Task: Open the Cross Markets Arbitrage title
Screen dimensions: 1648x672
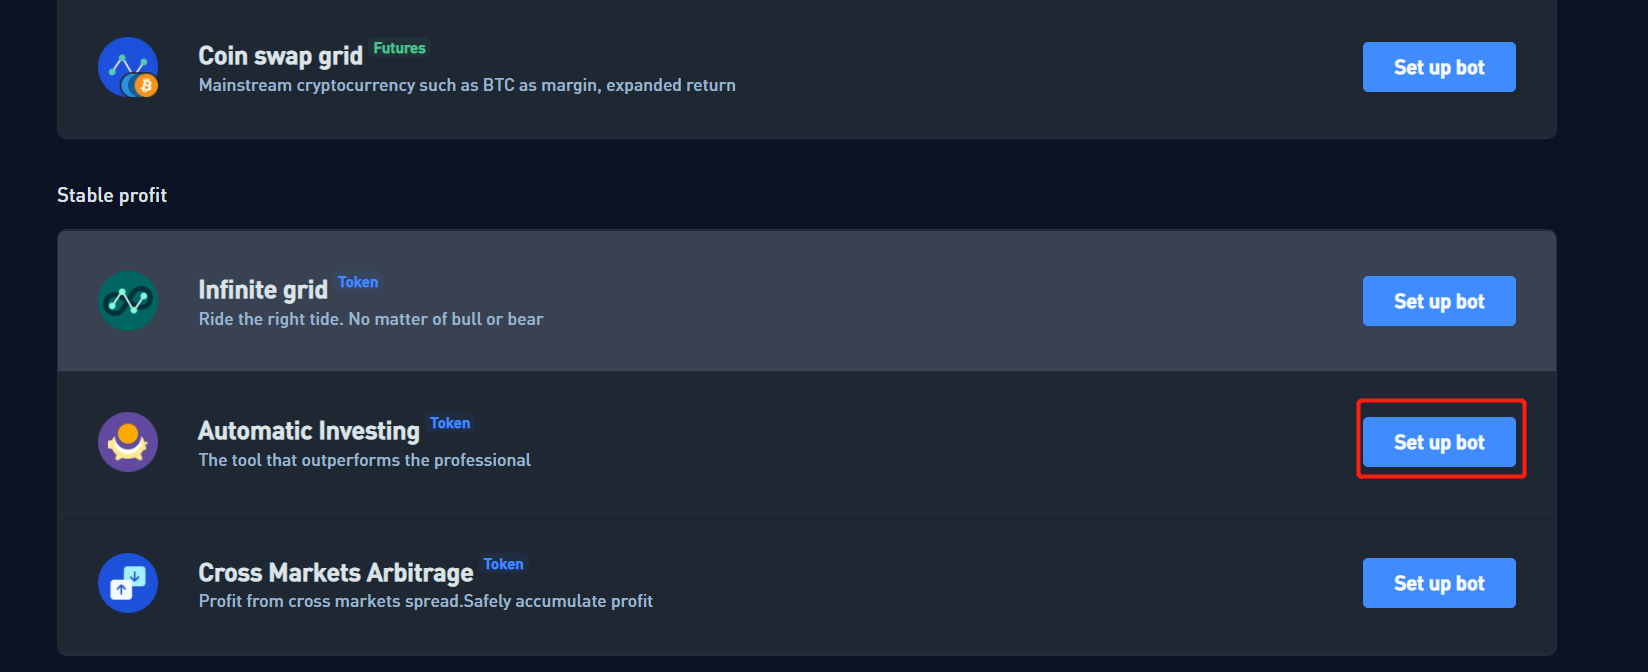Action: coord(336,573)
